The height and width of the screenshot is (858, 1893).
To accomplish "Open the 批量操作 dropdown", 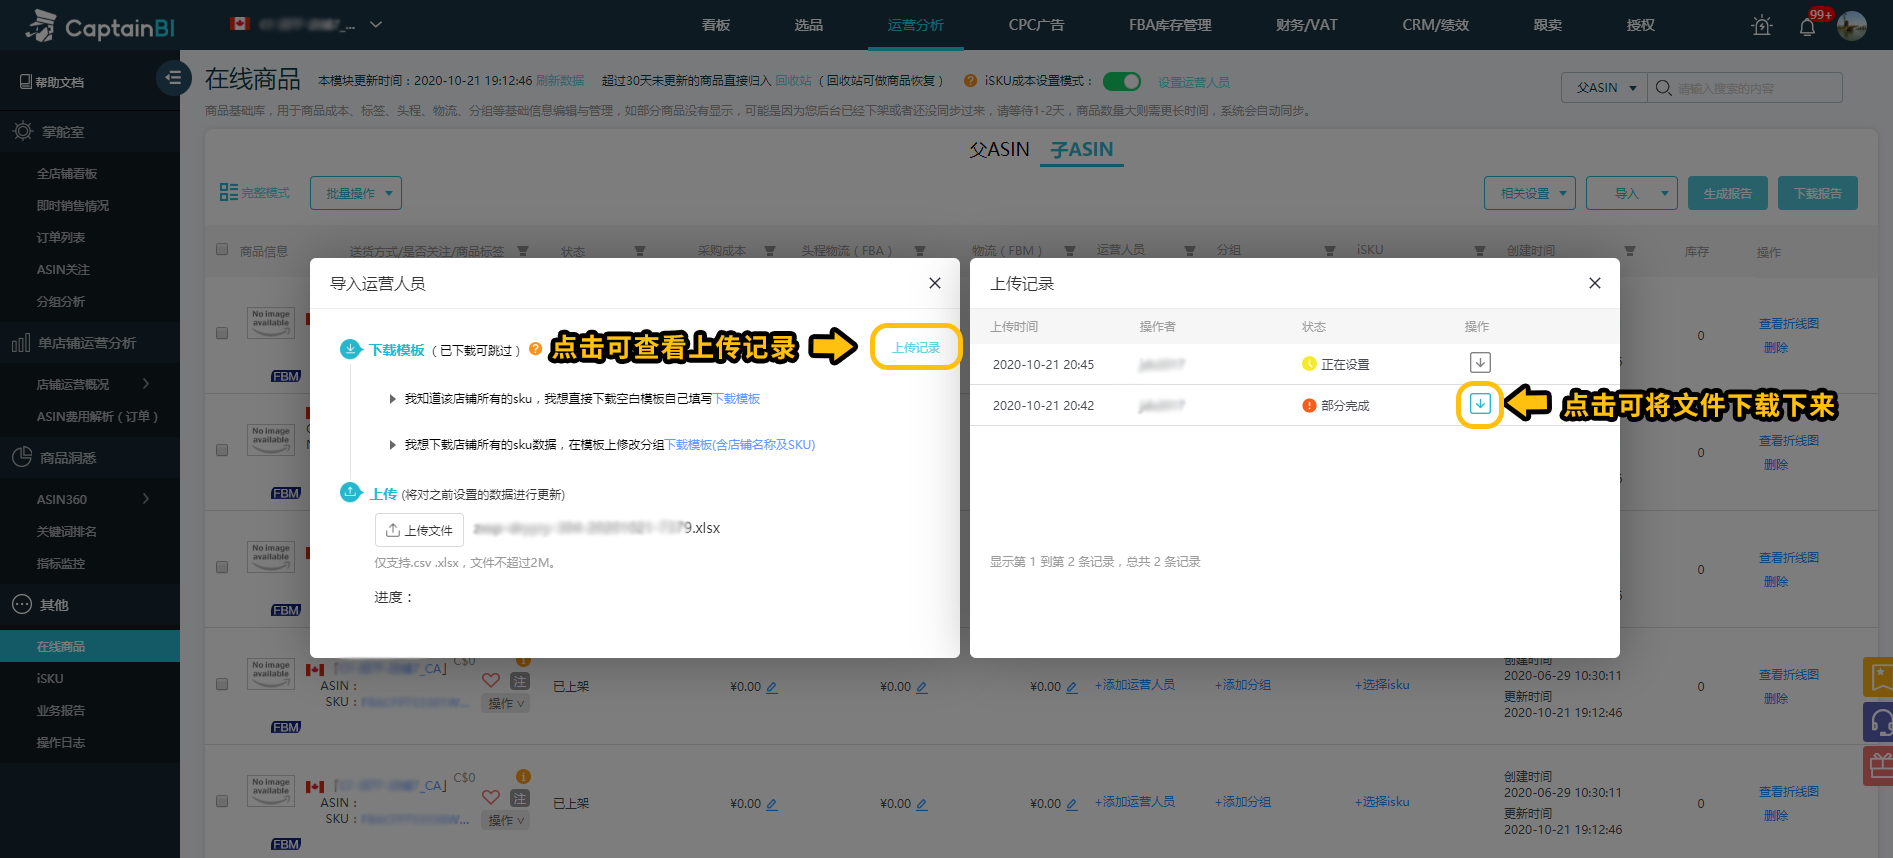I will coord(355,193).
